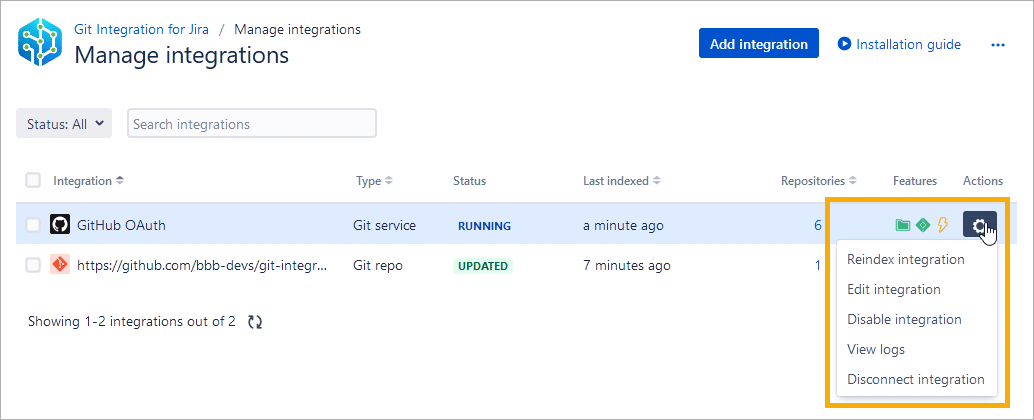Open the github.com/bbb-devs repo link
Image resolution: width=1034 pixels, height=420 pixels.
(x=202, y=266)
